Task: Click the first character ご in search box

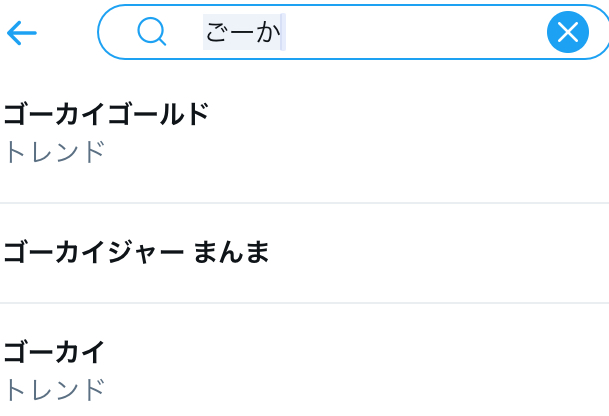Action: [216, 33]
